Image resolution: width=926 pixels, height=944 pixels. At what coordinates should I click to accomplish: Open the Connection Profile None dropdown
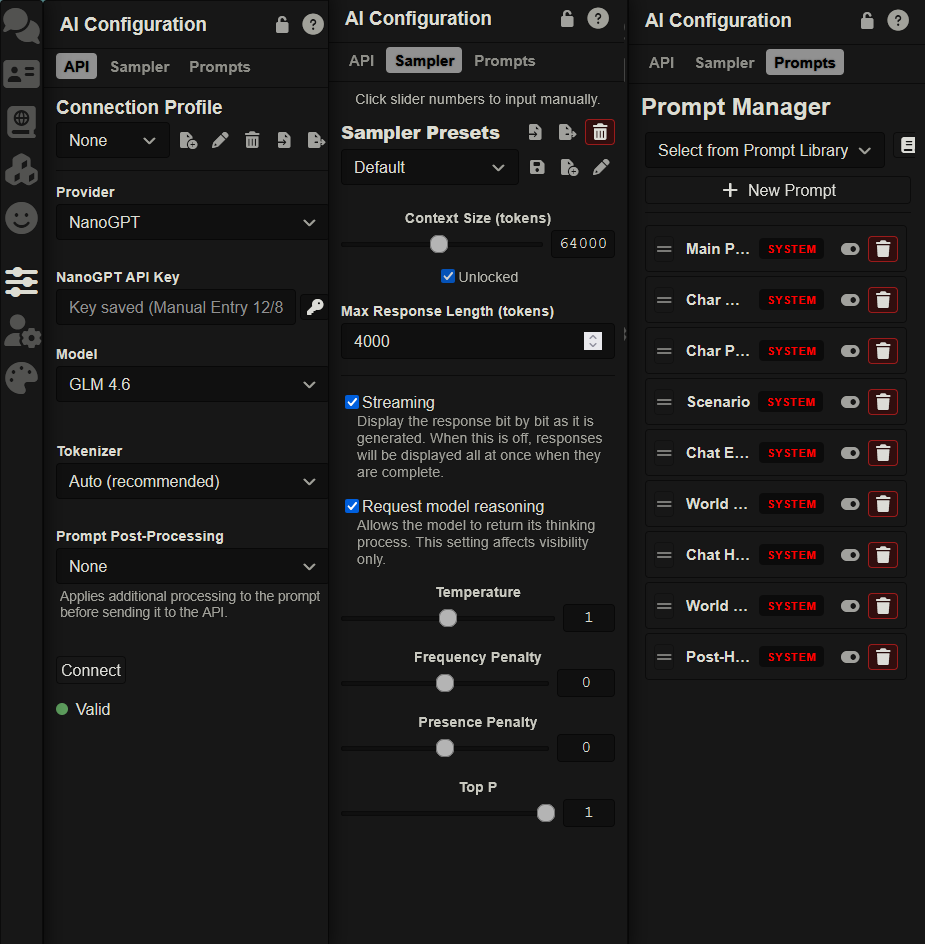[x=113, y=140]
